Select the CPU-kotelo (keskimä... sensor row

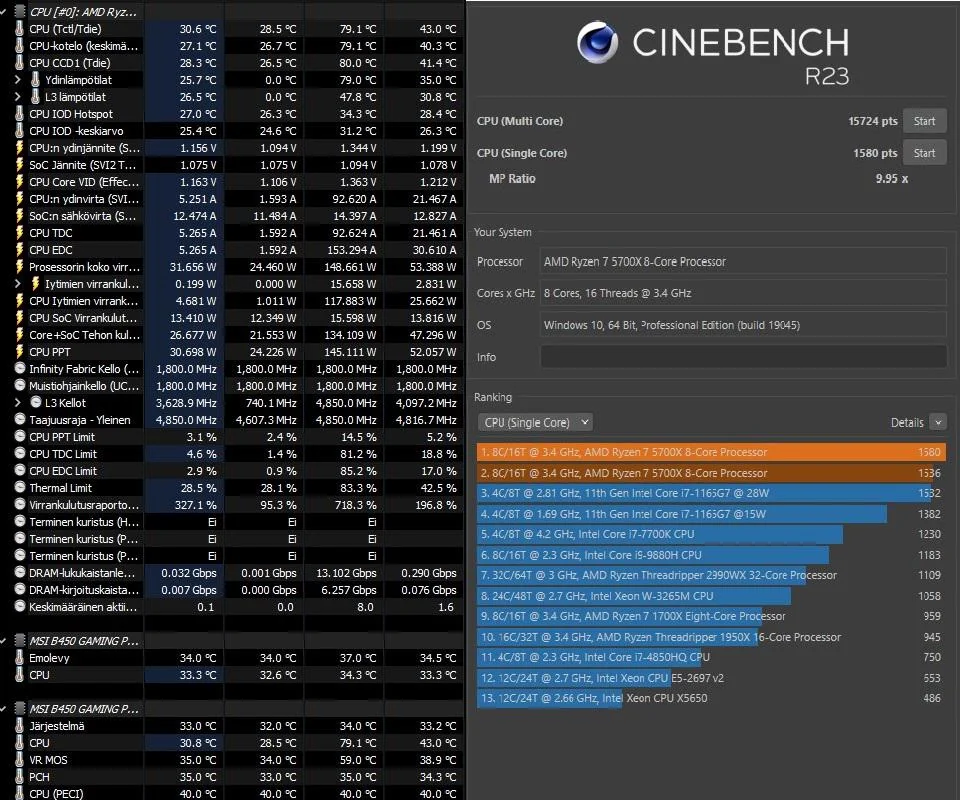click(231, 46)
